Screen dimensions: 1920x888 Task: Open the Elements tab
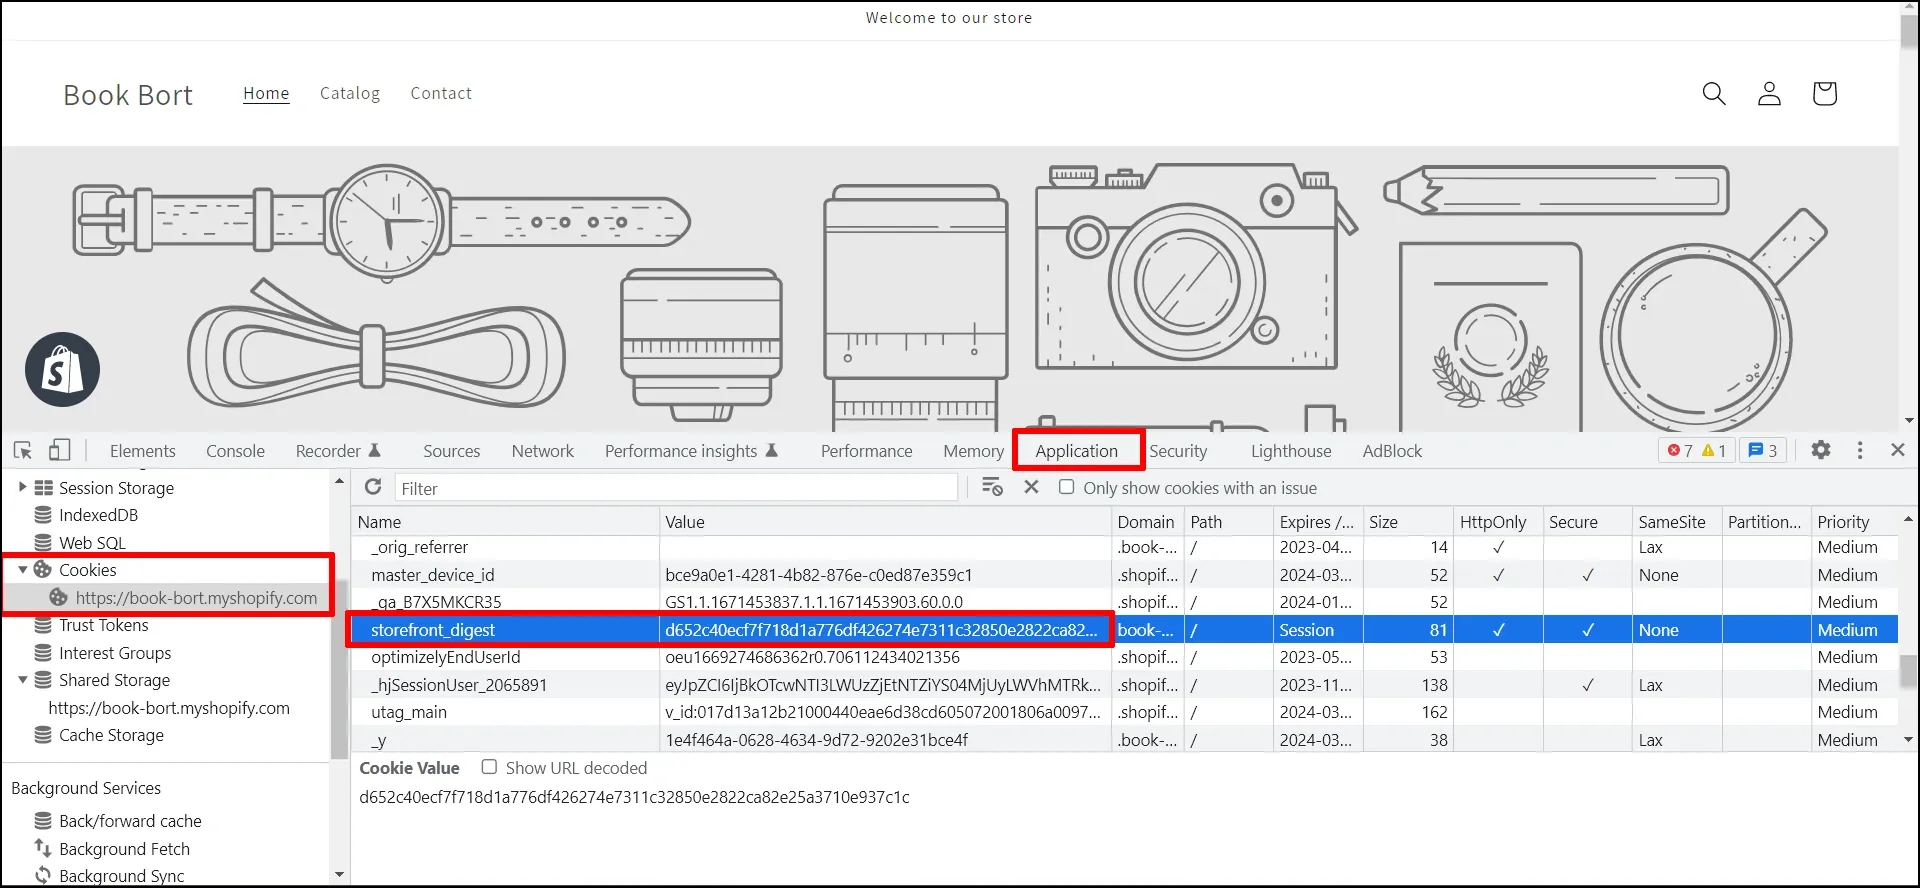143,451
